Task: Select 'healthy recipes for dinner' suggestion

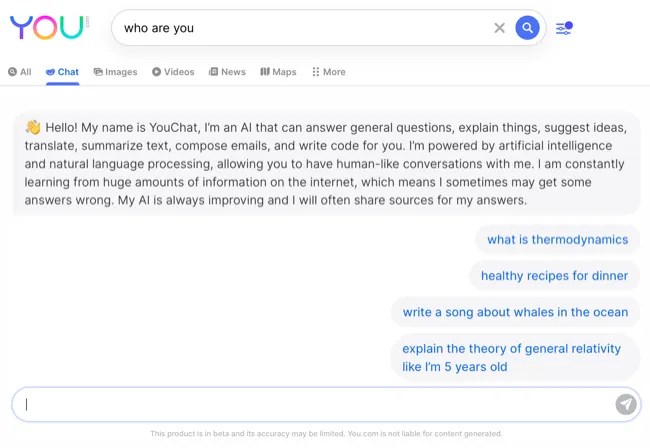Action: [554, 276]
